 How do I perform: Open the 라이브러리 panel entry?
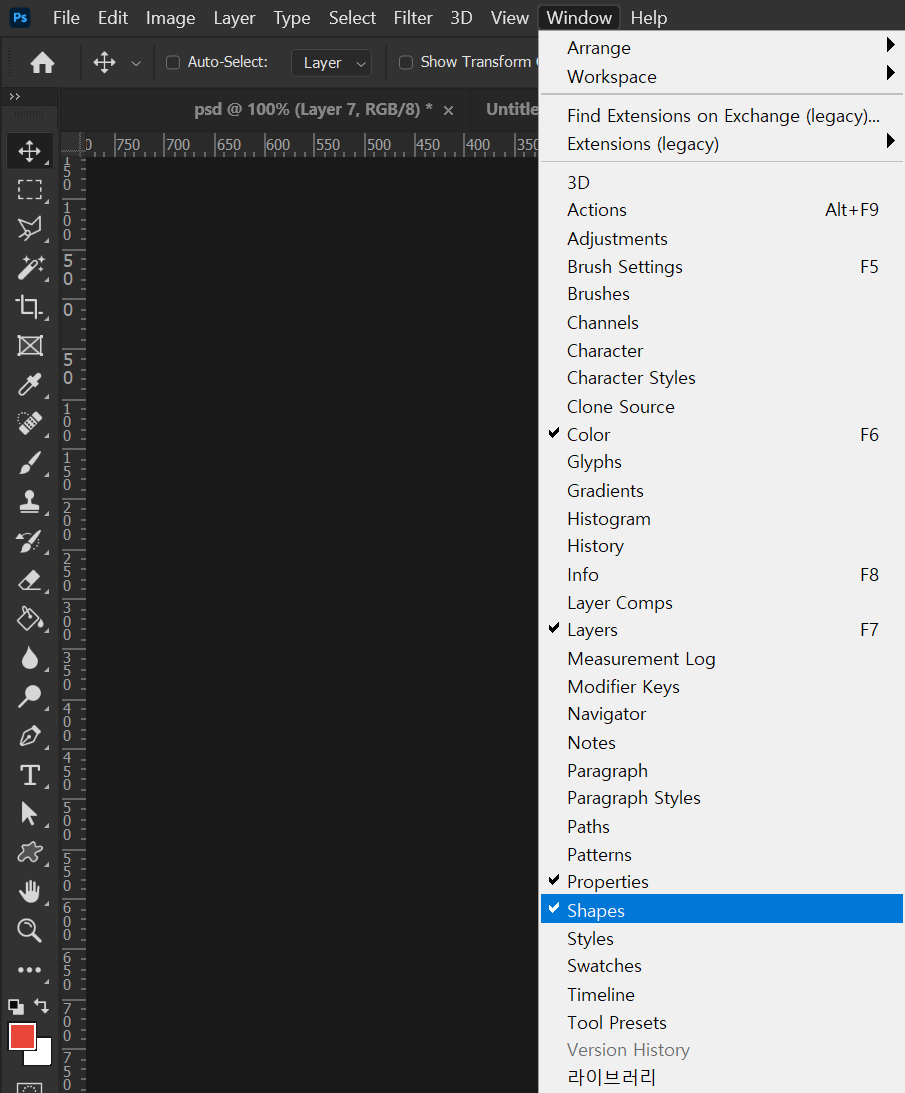722,1078
